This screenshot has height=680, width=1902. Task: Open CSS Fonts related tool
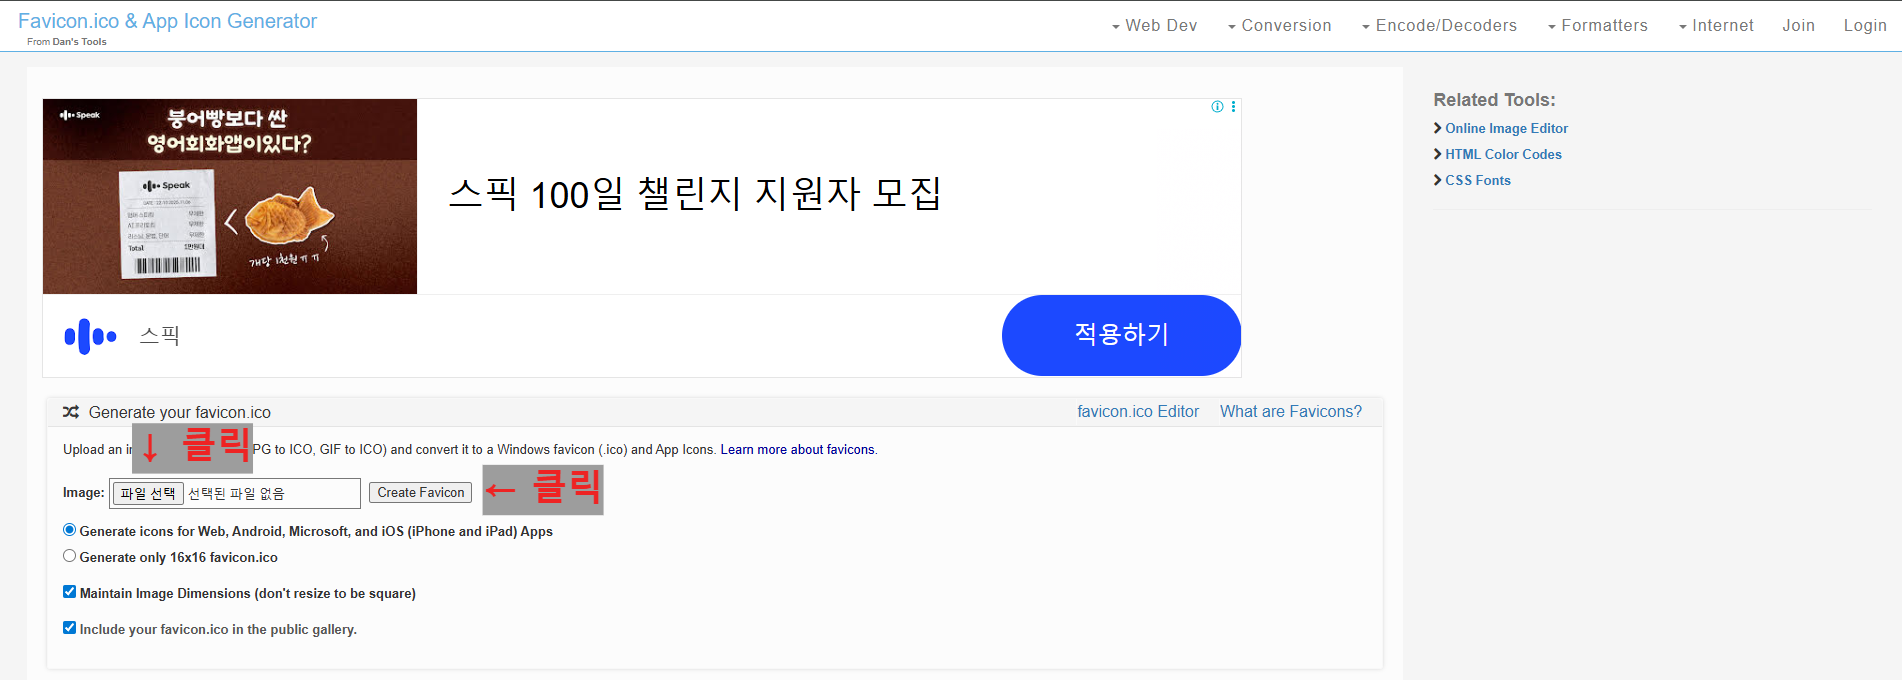click(x=1478, y=180)
